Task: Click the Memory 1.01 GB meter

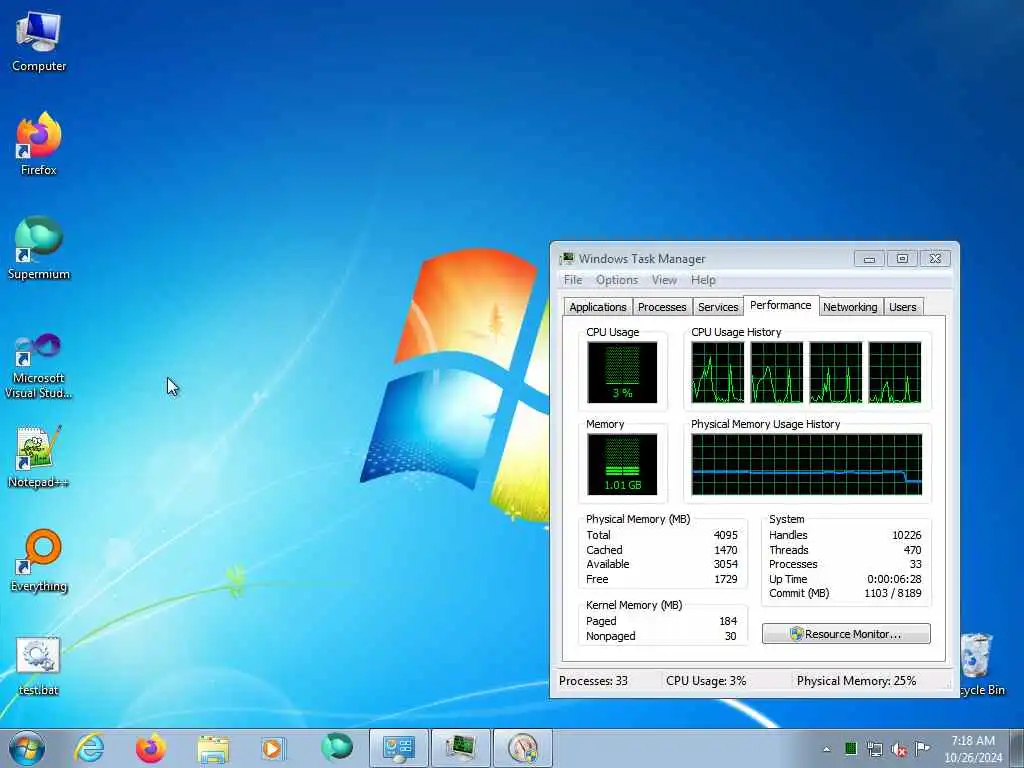Action: pos(622,464)
